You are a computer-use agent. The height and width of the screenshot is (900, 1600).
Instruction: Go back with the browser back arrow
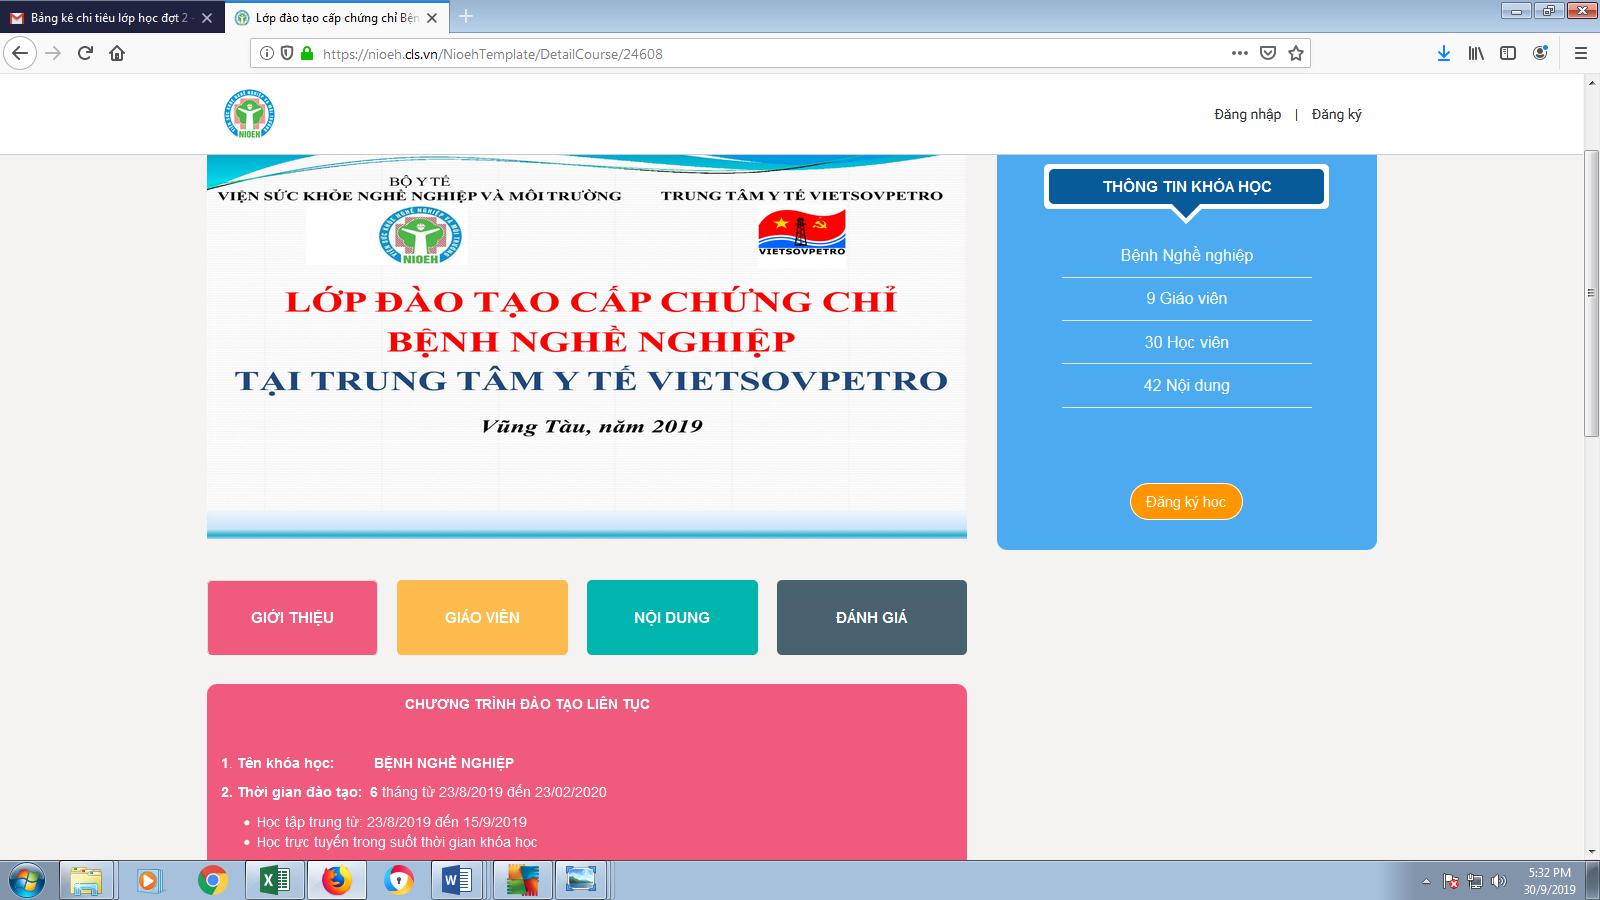coord(20,53)
